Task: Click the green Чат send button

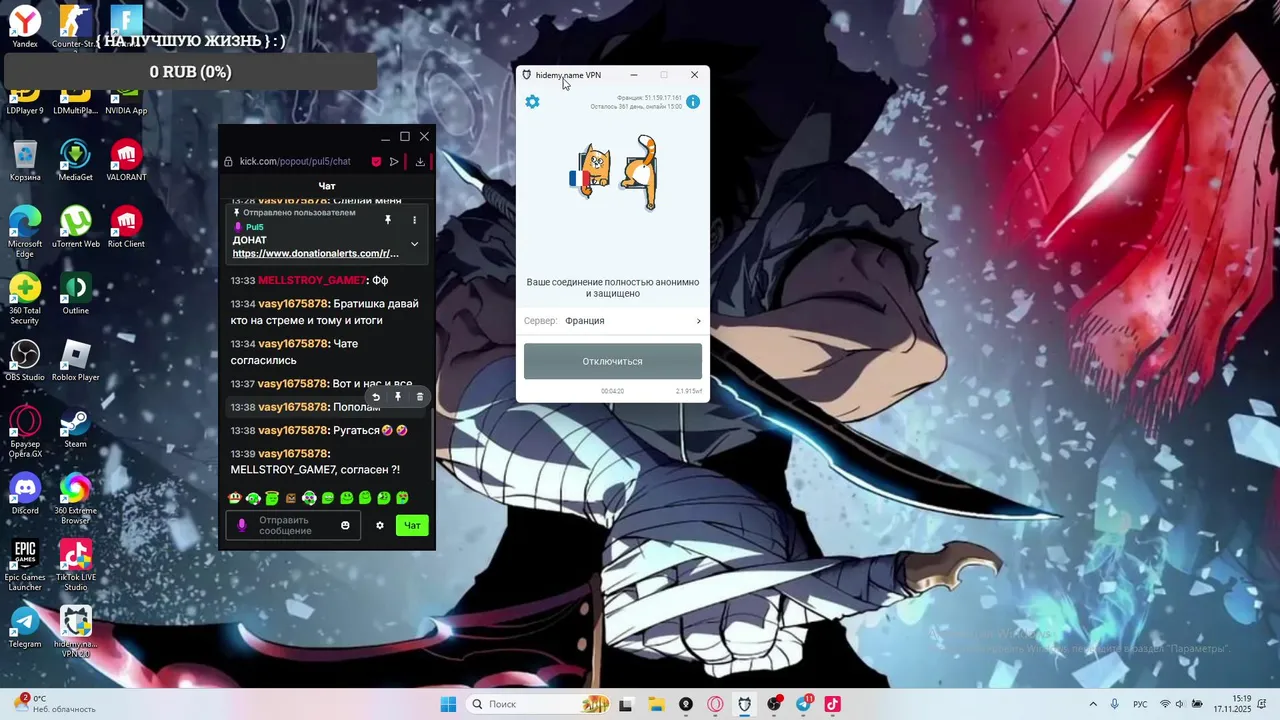Action: tap(412, 525)
